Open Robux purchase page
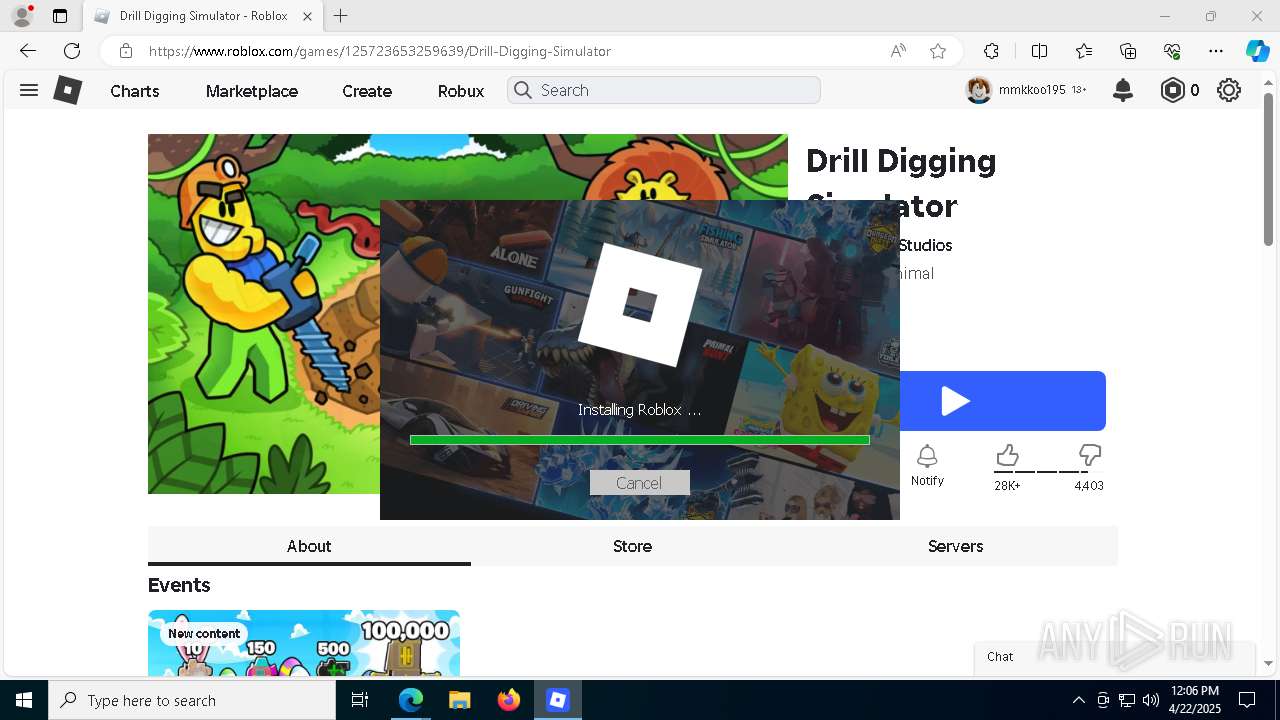The width and height of the screenshot is (1280, 720). (461, 91)
